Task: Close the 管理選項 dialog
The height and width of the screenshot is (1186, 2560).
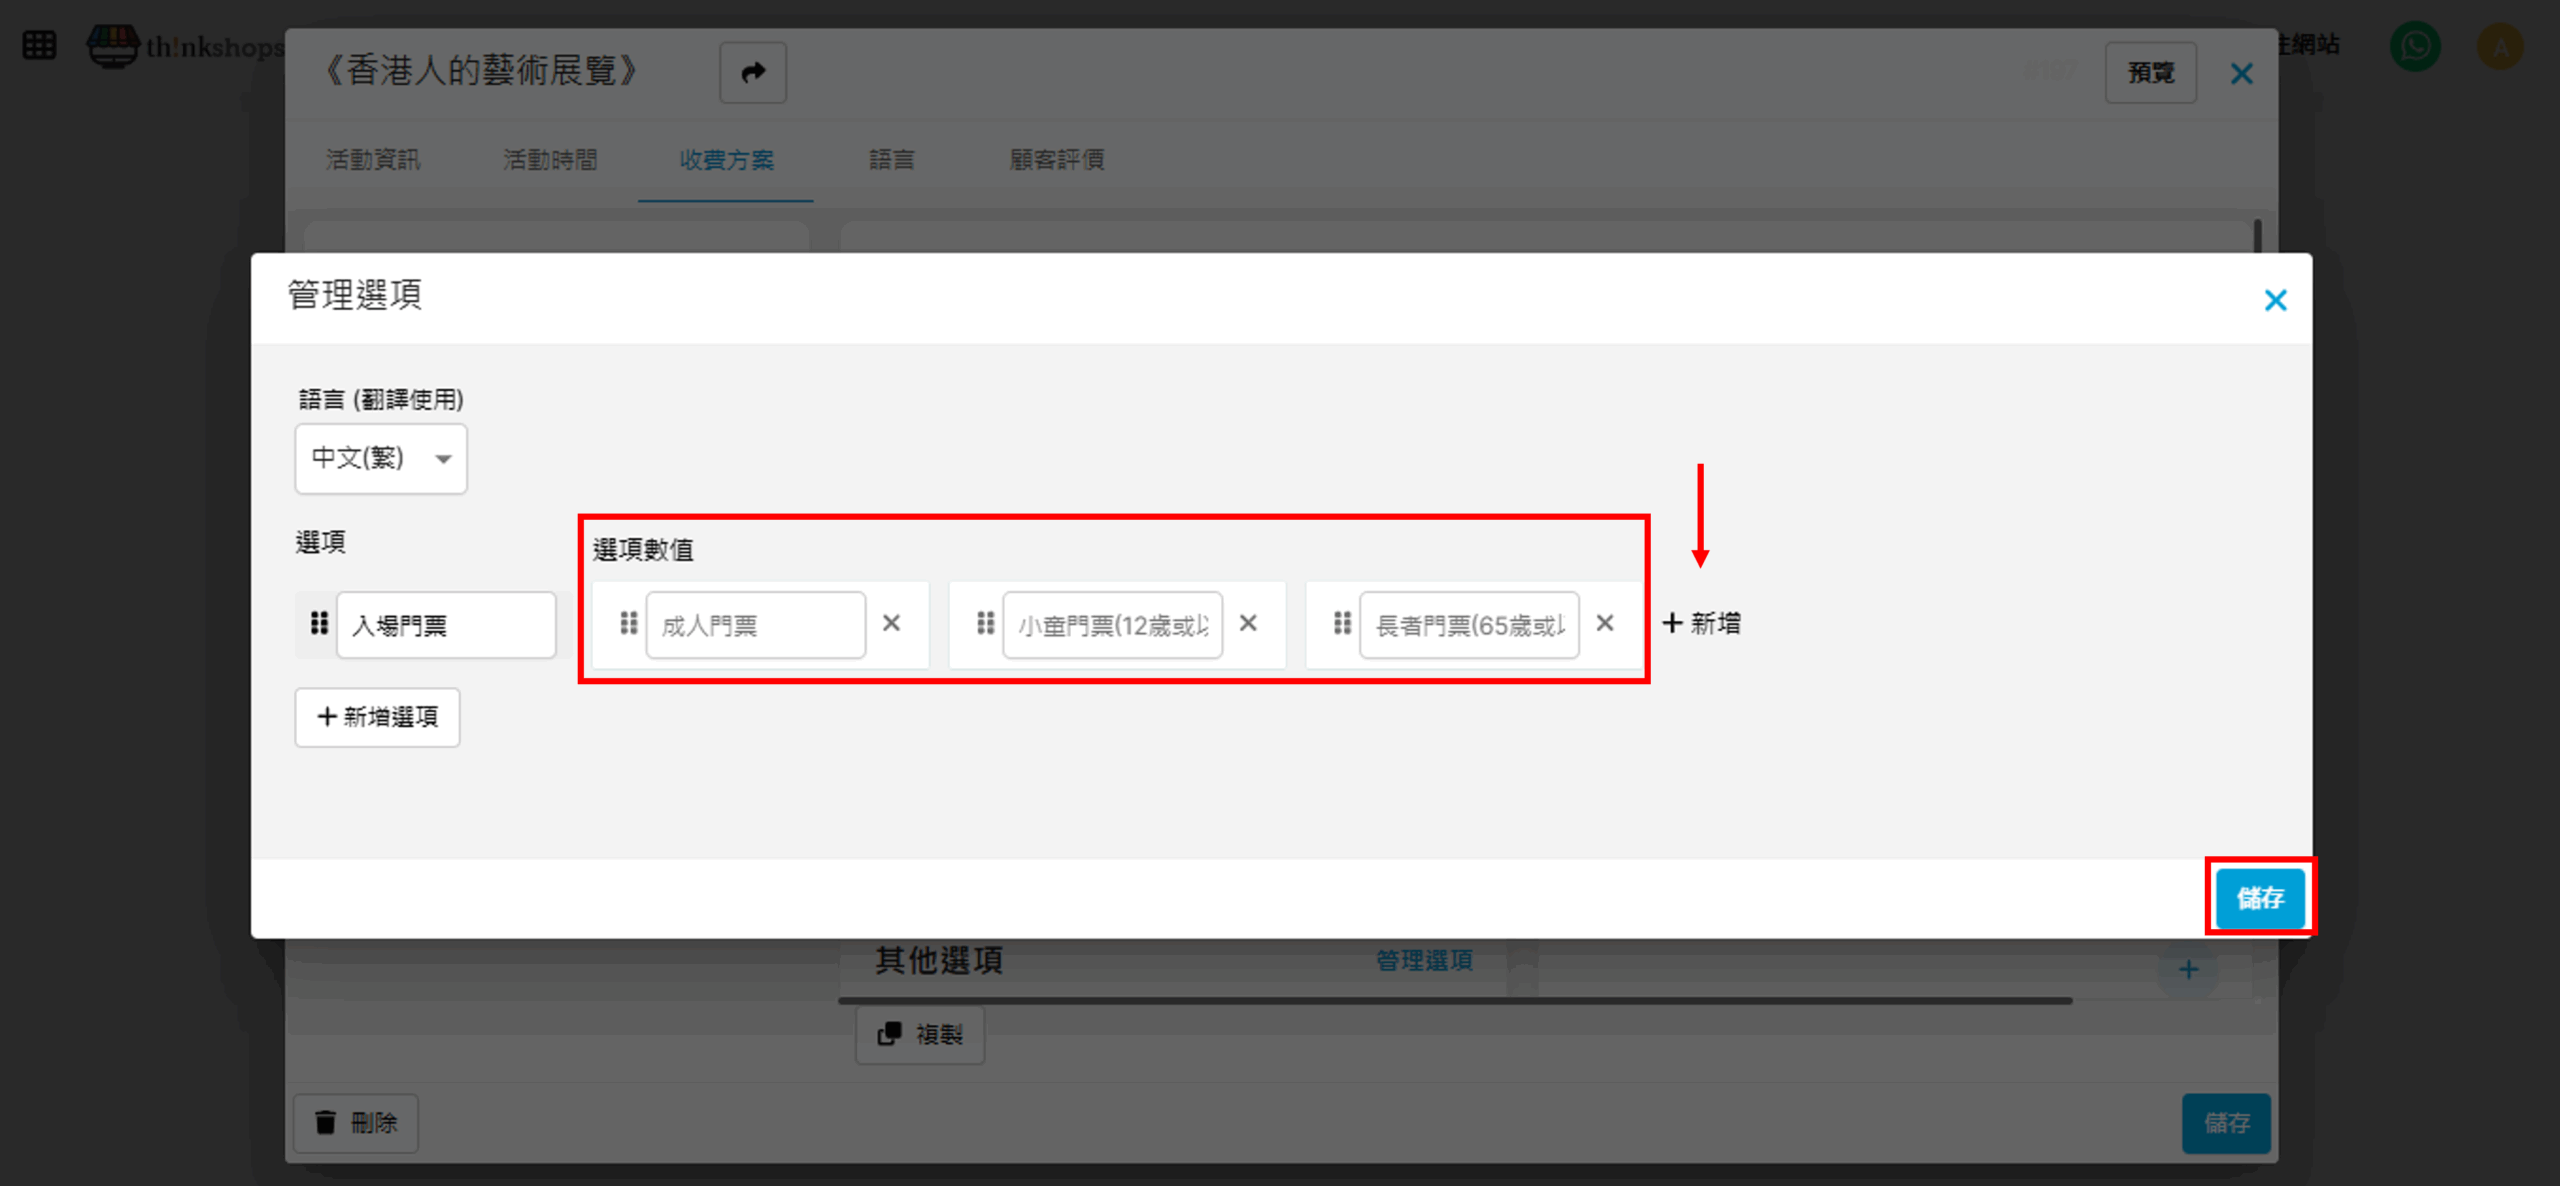Action: tap(2275, 300)
